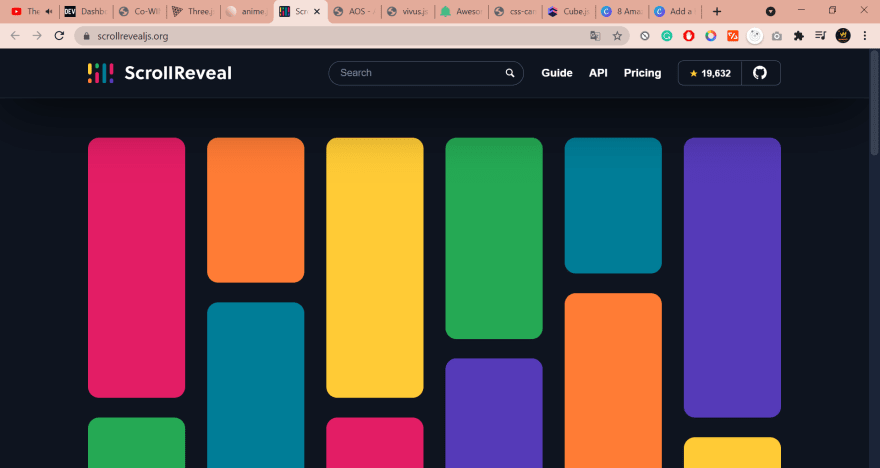880x468 pixels.
Task: Open a new tab with the plus icon
Action: pyautogui.click(x=717, y=11)
